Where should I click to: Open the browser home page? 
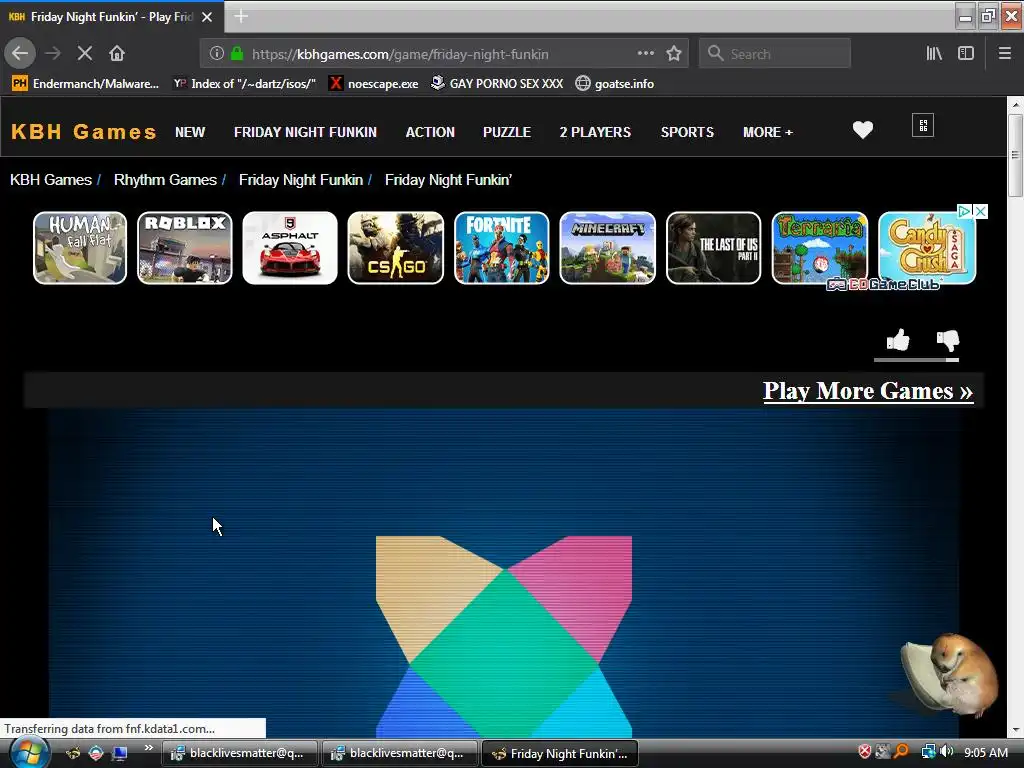point(117,54)
